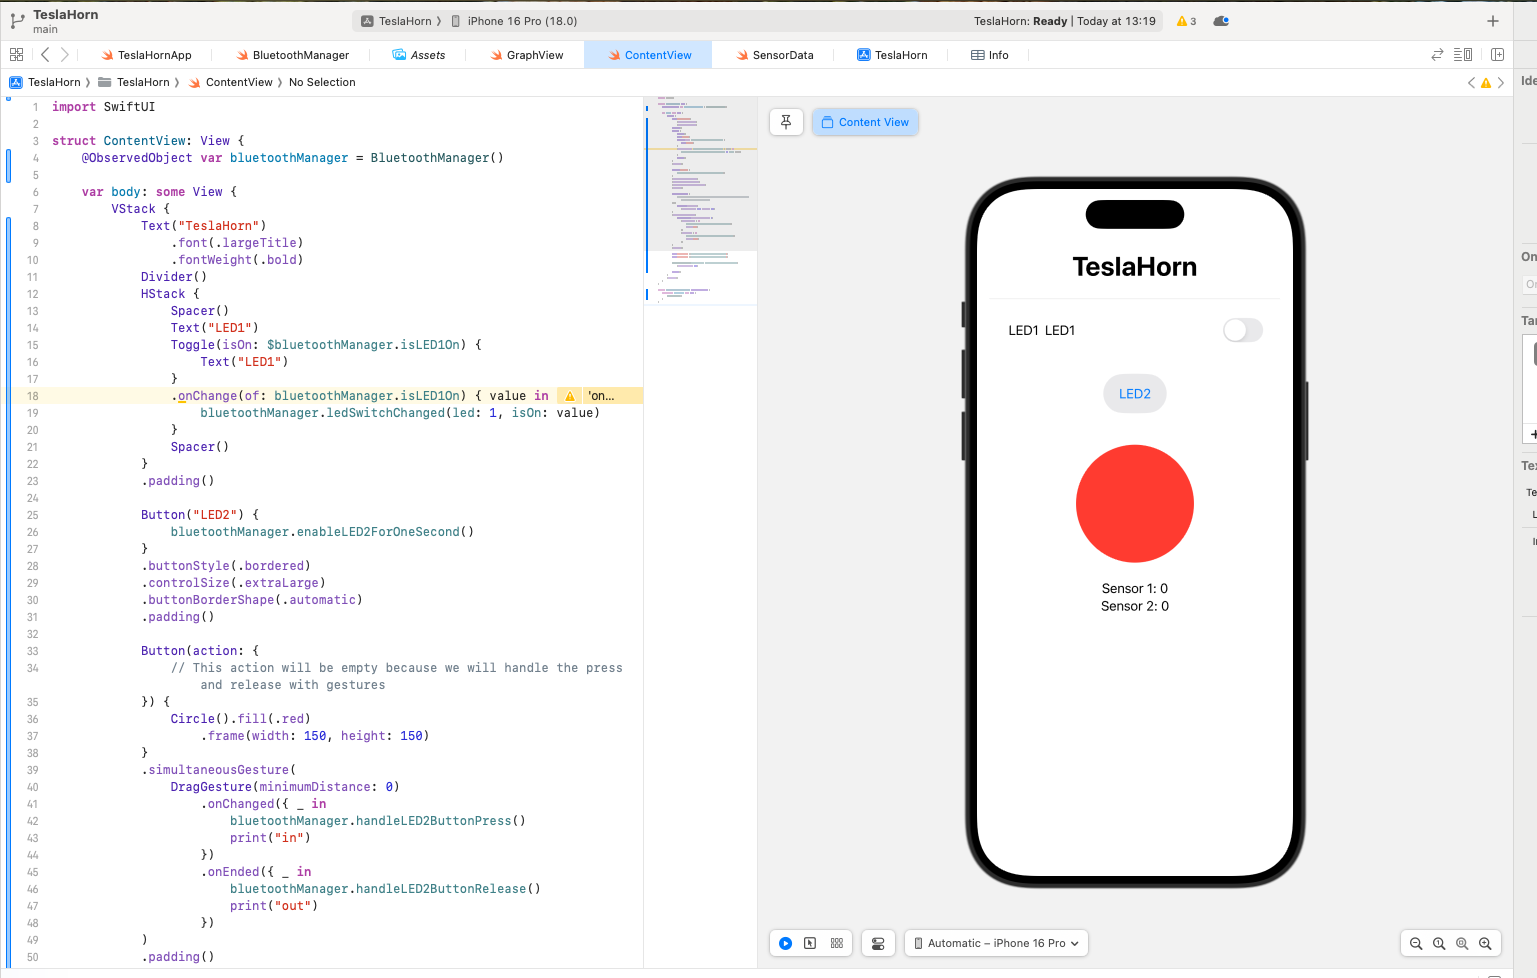Viewport: 1537px width, 978px height.
Task: Click the Live preview play button
Action: [x=785, y=943]
